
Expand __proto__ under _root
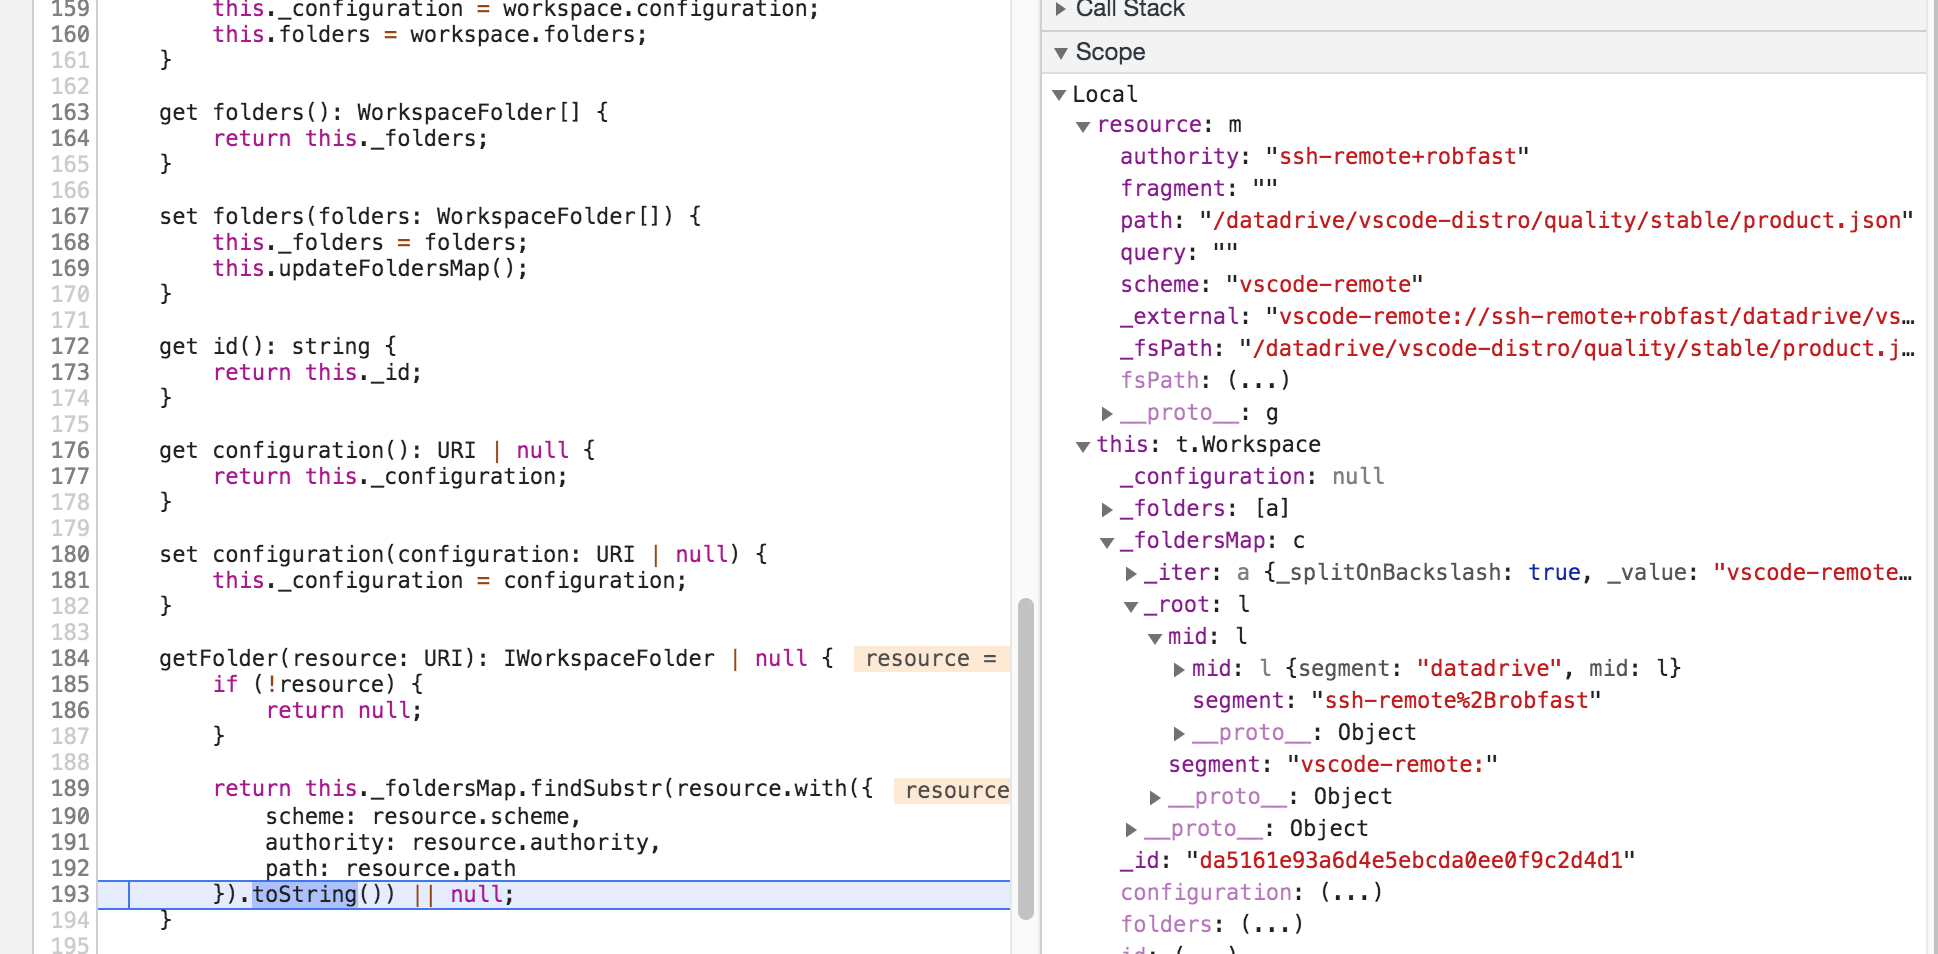[1156, 796]
